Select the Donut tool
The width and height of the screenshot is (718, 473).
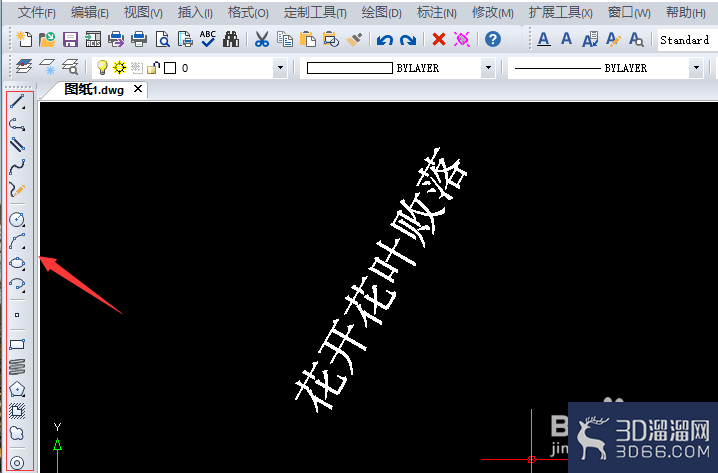coord(17,463)
